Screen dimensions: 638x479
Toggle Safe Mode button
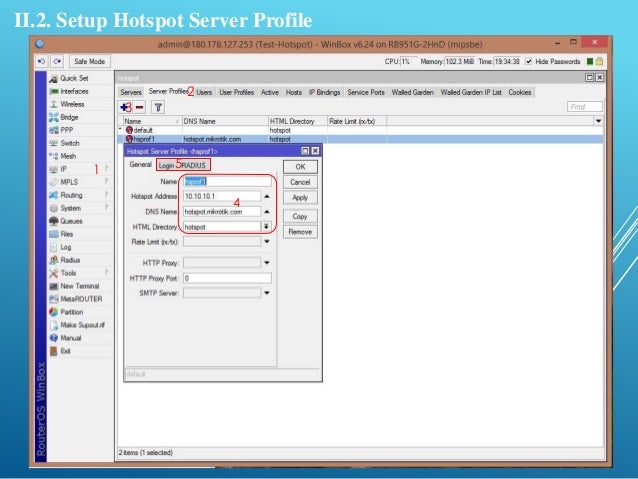[90, 61]
